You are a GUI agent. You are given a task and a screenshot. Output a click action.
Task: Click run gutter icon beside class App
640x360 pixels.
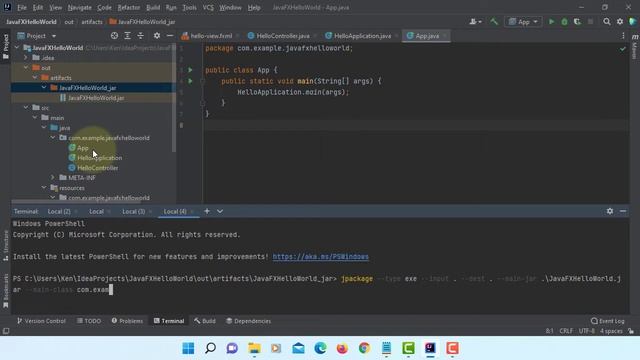190,70
